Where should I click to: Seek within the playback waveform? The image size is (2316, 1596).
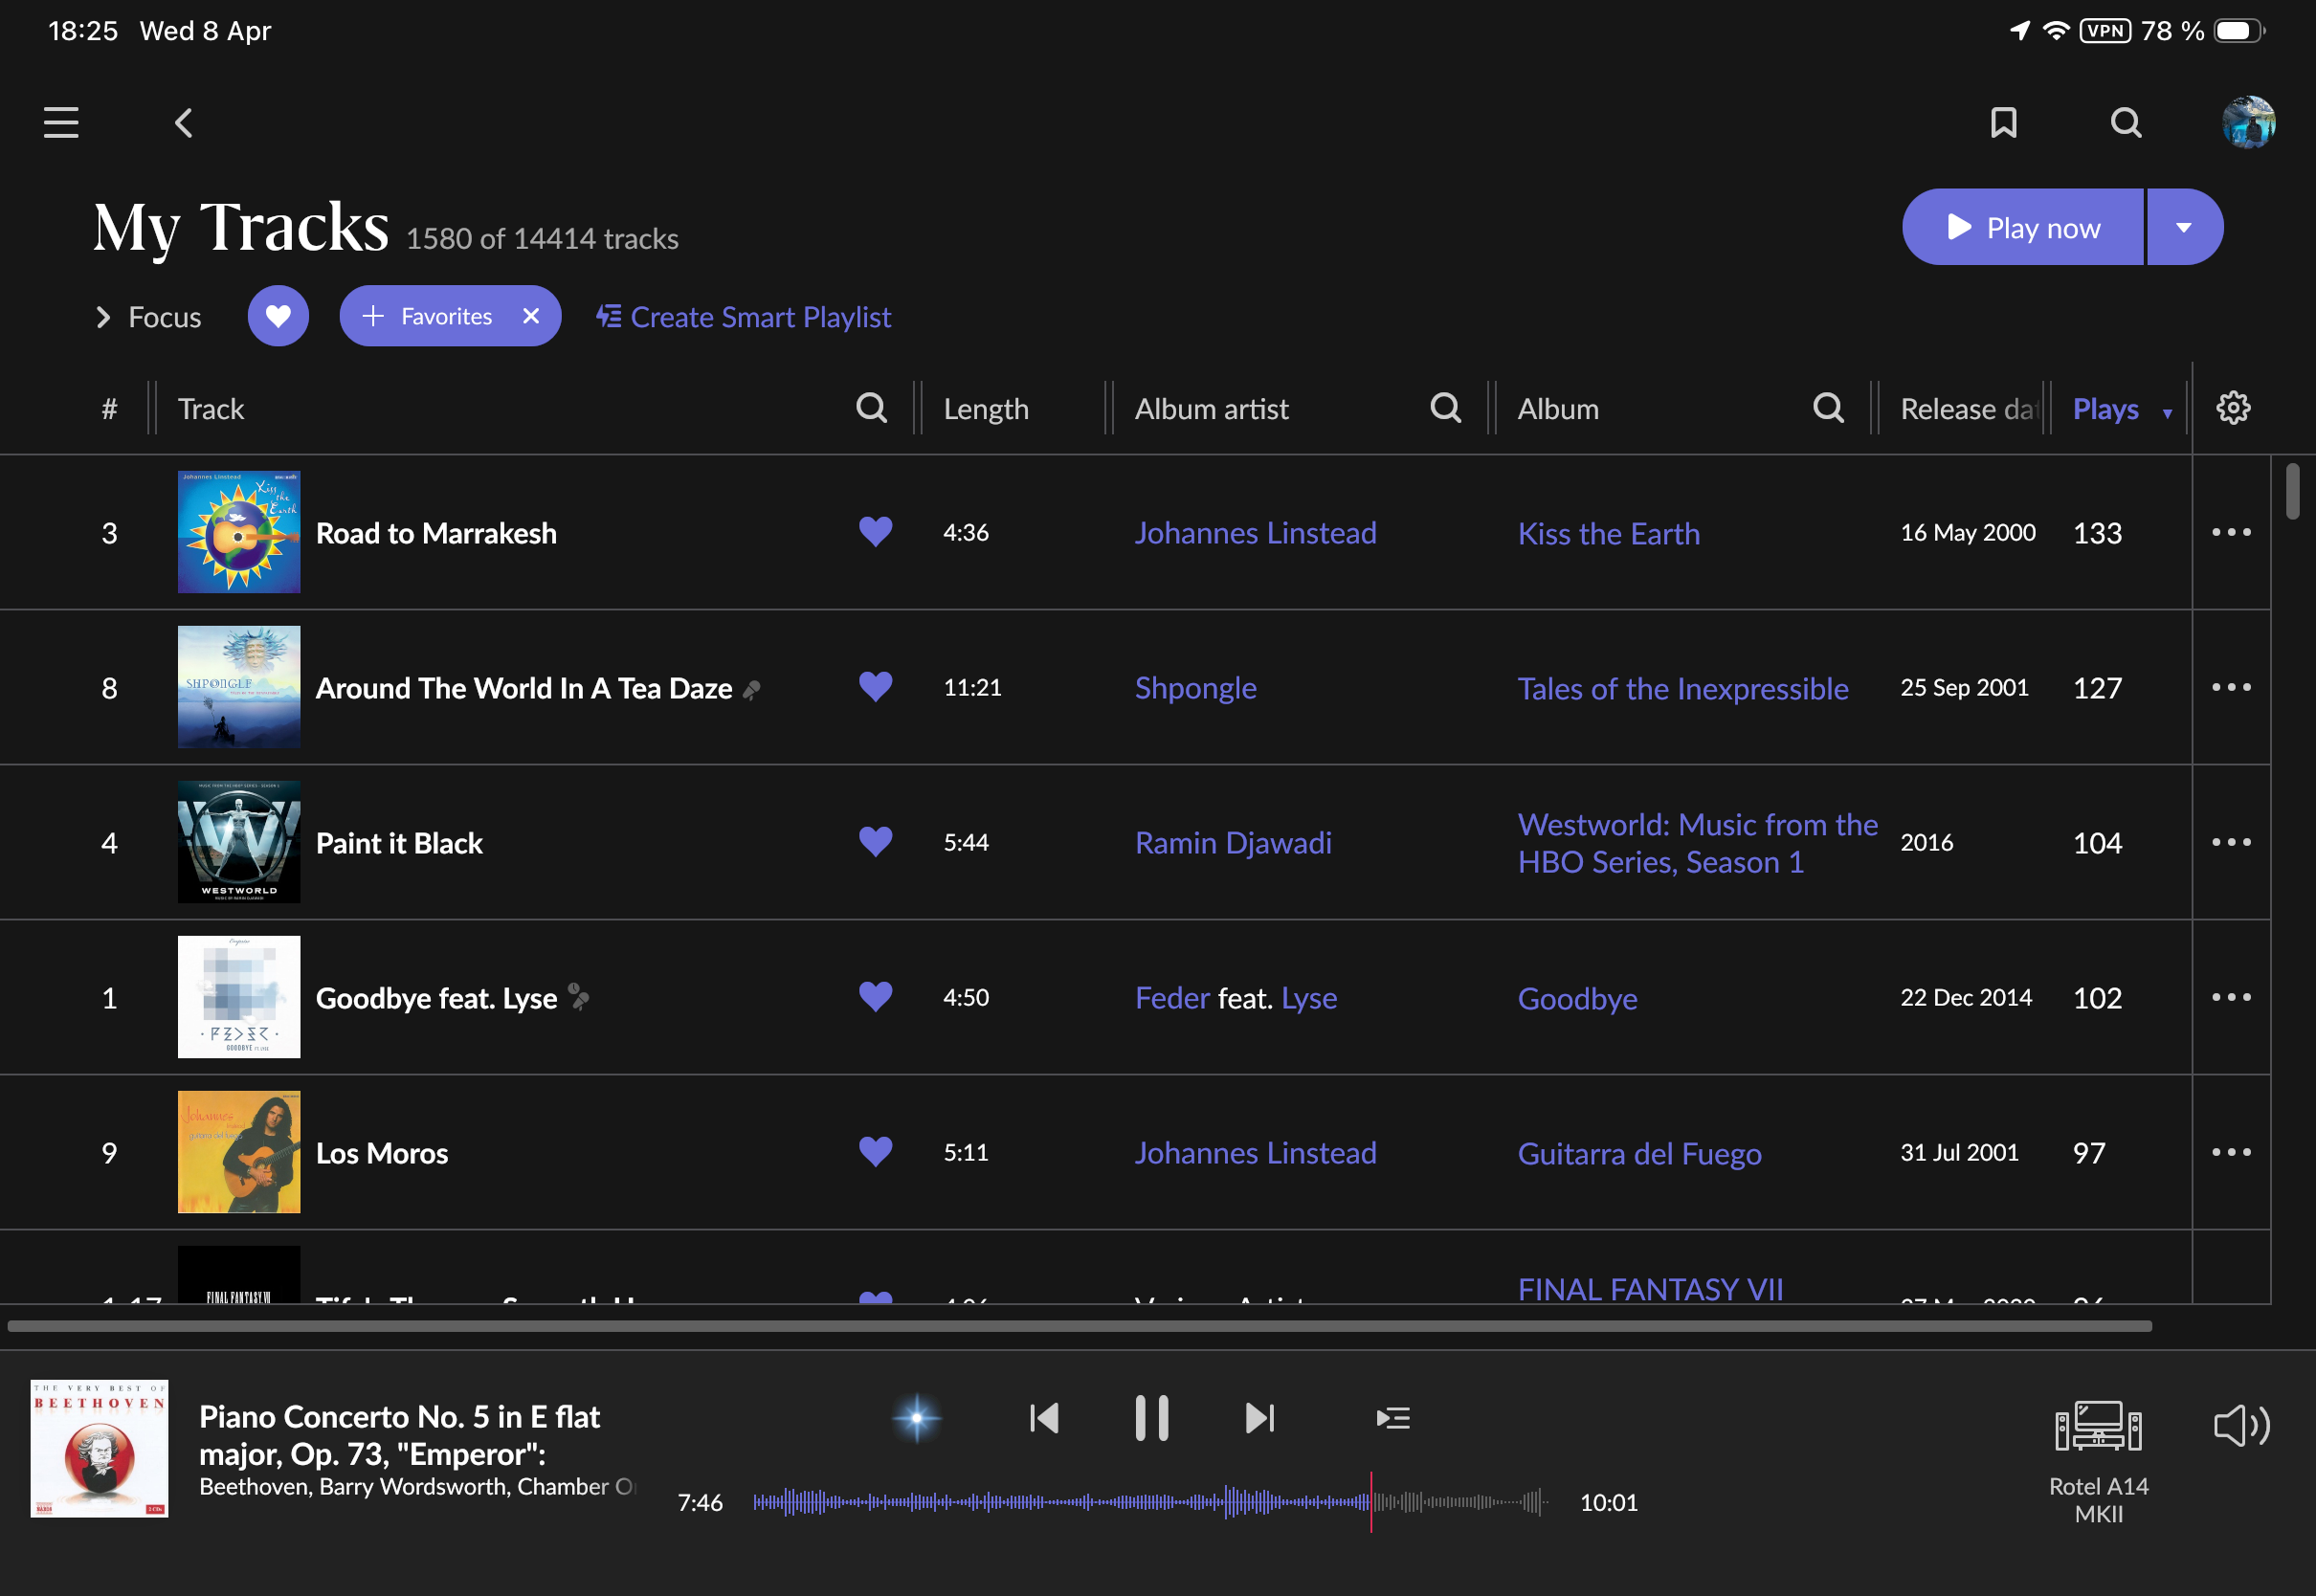1150,1502
